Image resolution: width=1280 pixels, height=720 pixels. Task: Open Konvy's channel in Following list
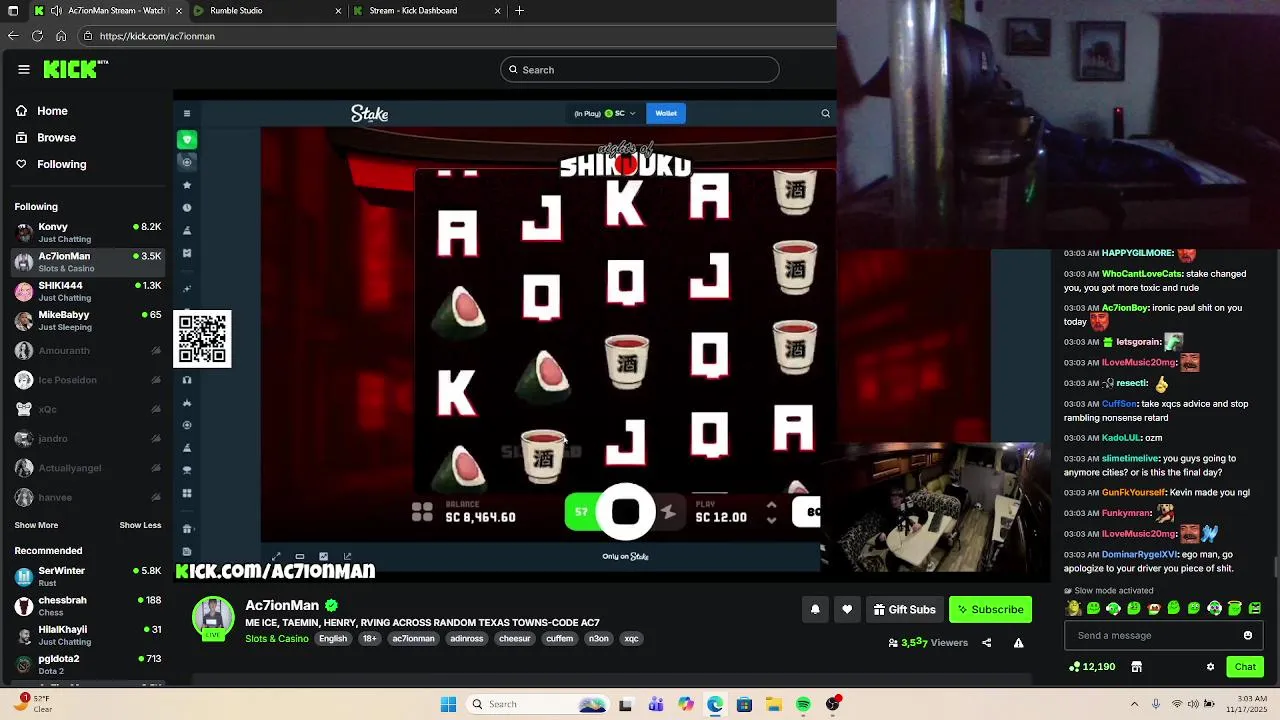point(88,232)
